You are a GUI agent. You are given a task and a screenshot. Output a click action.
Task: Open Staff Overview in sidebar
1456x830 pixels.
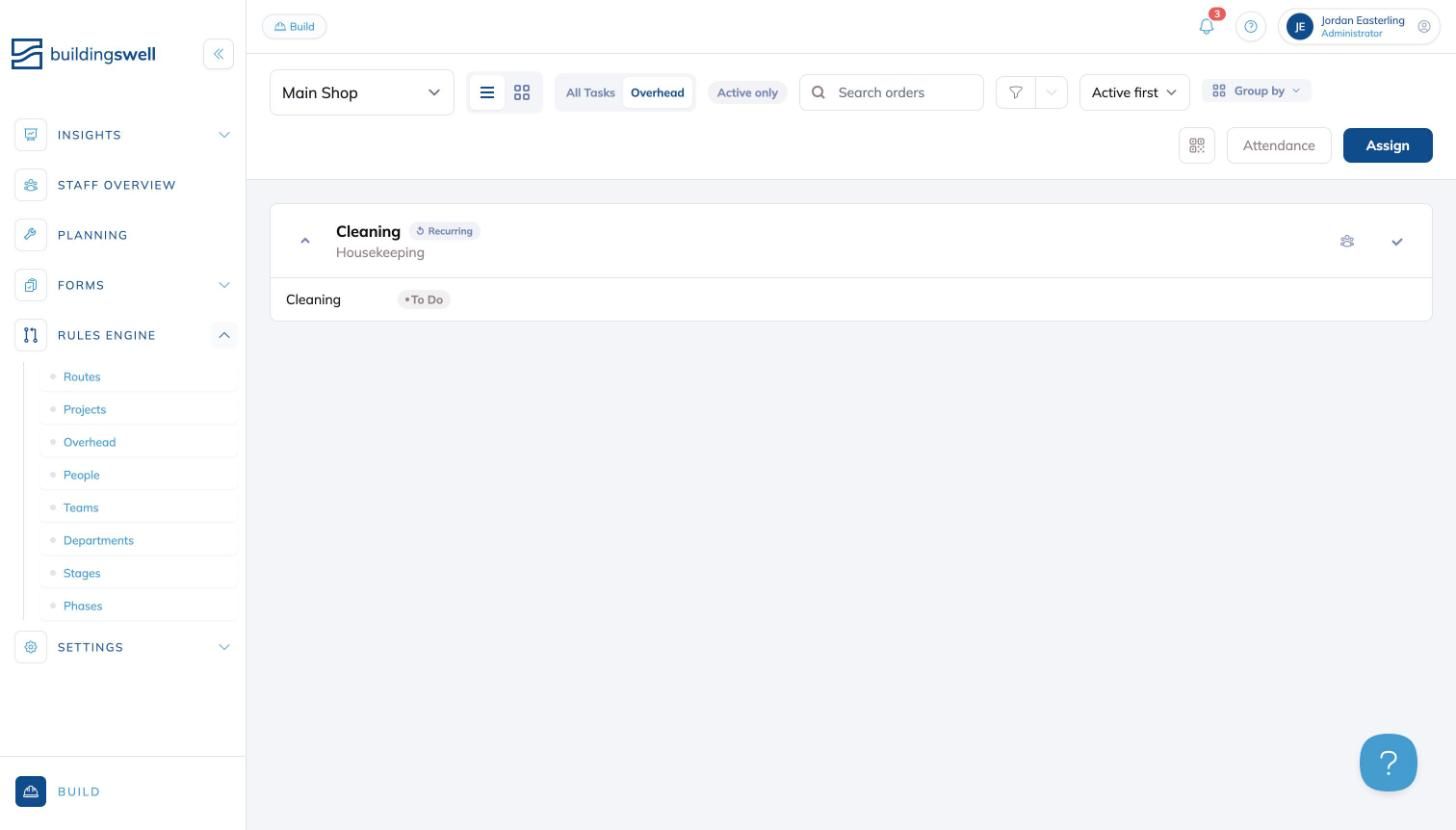[x=116, y=185]
